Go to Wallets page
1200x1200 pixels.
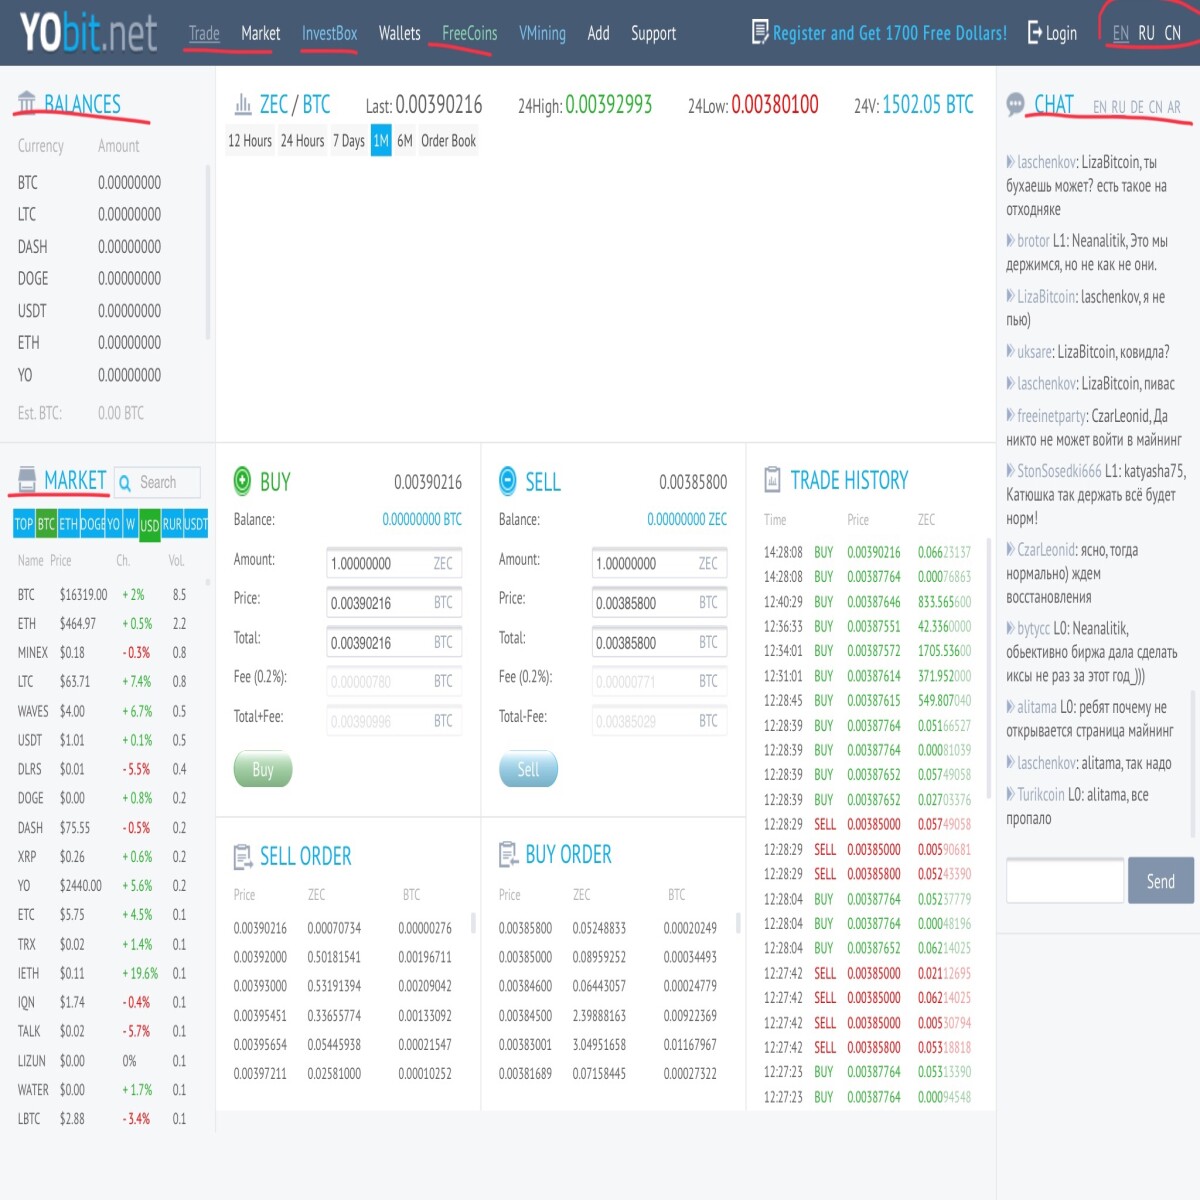(x=399, y=33)
